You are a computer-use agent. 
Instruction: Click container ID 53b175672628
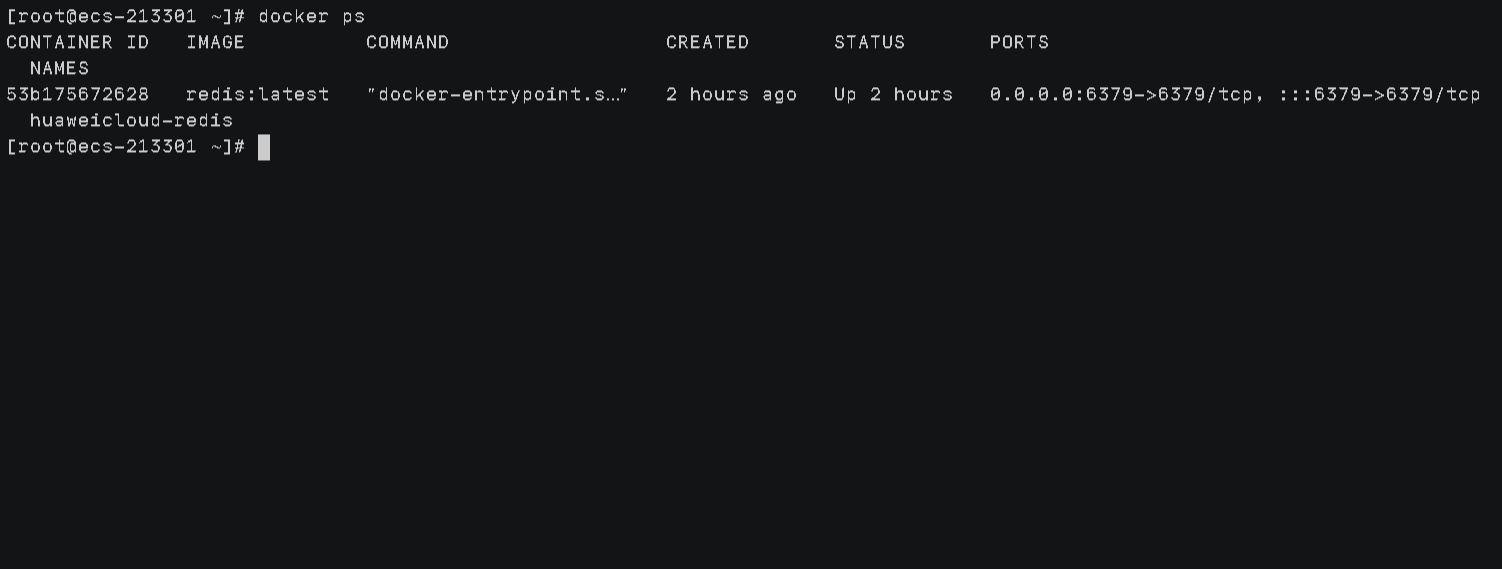pos(78,94)
